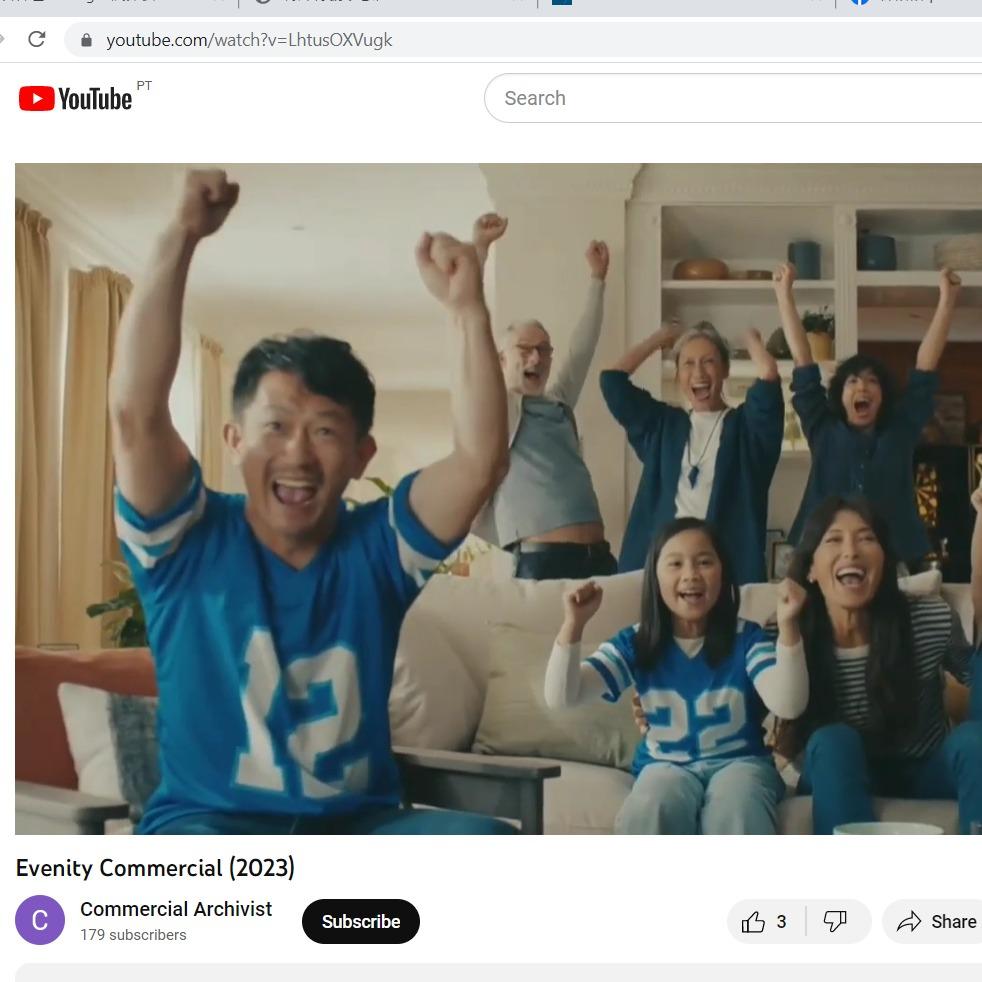Image resolution: width=982 pixels, height=982 pixels.
Task: Open the Commercial Archivist channel avatar
Action: pos(40,920)
